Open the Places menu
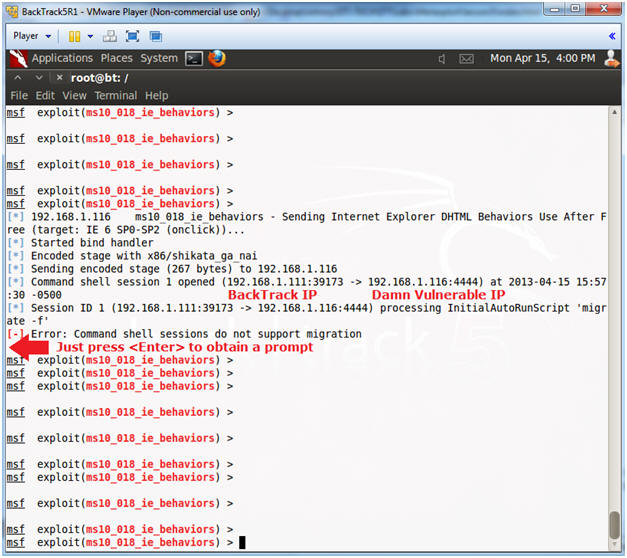Screen dimensions: 627x558 tap(116, 58)
